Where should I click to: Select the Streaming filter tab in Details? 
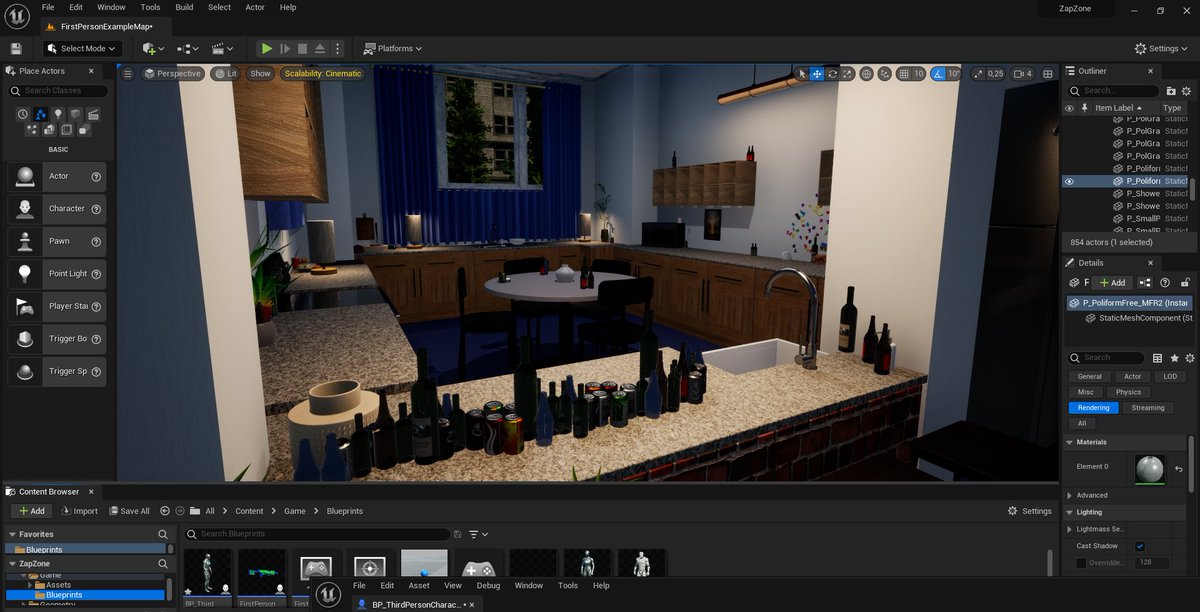click(1147, 407)
